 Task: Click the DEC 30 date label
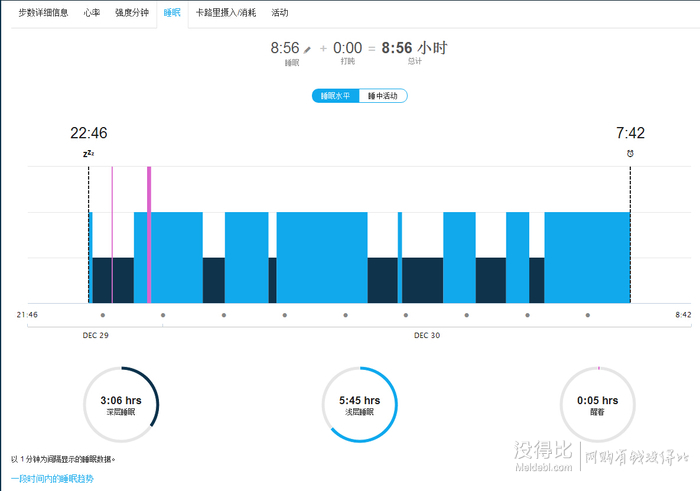pos(427,335)
